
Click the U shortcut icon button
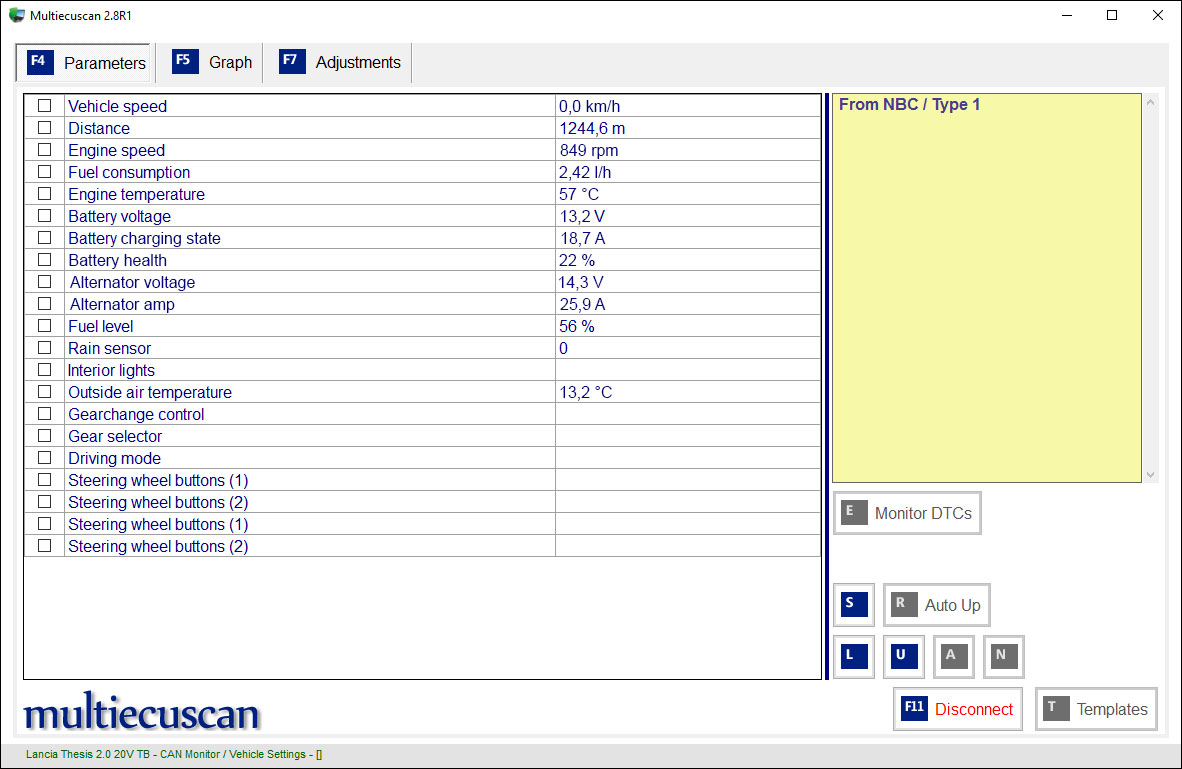tap(904, 656)
